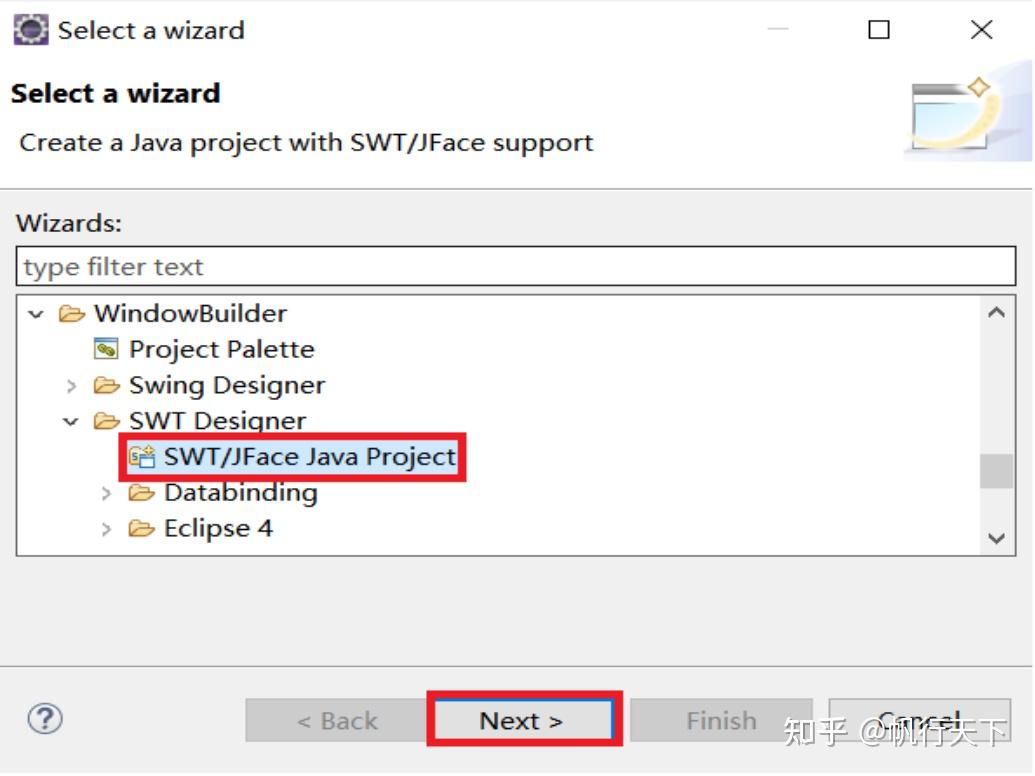Collapse the WindowBuilder tree node
The image size is (1035, 776).
pyautogui.click(x=37, y=313)
